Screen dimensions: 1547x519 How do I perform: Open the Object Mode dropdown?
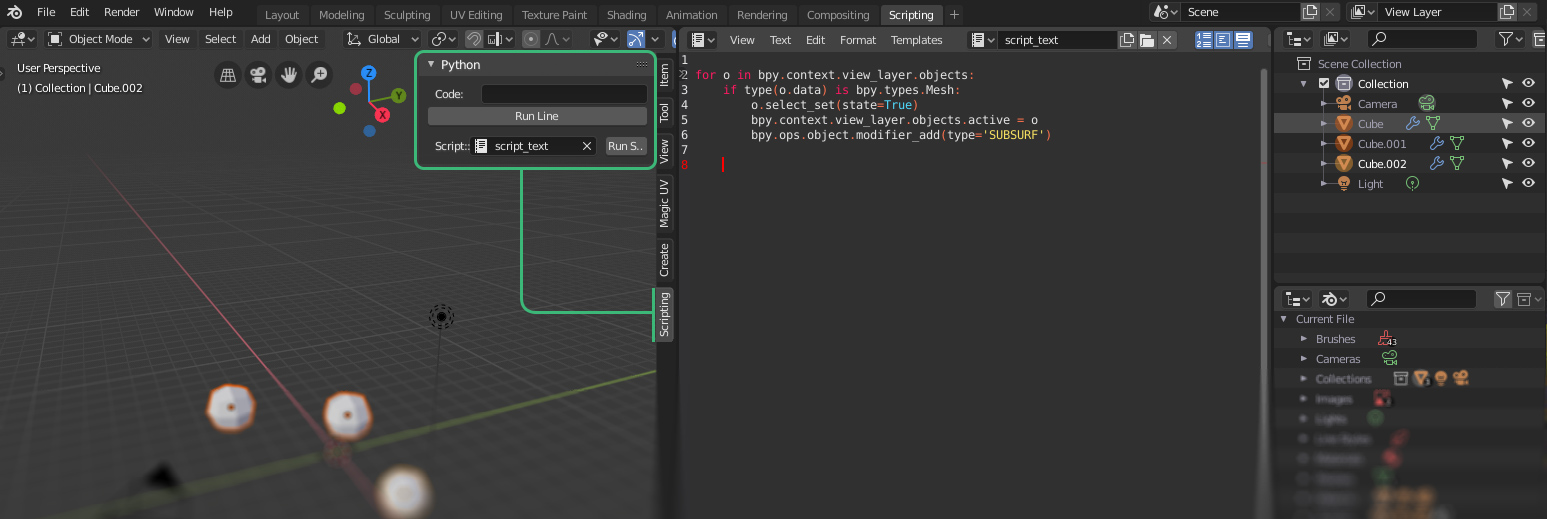(99, 39)
